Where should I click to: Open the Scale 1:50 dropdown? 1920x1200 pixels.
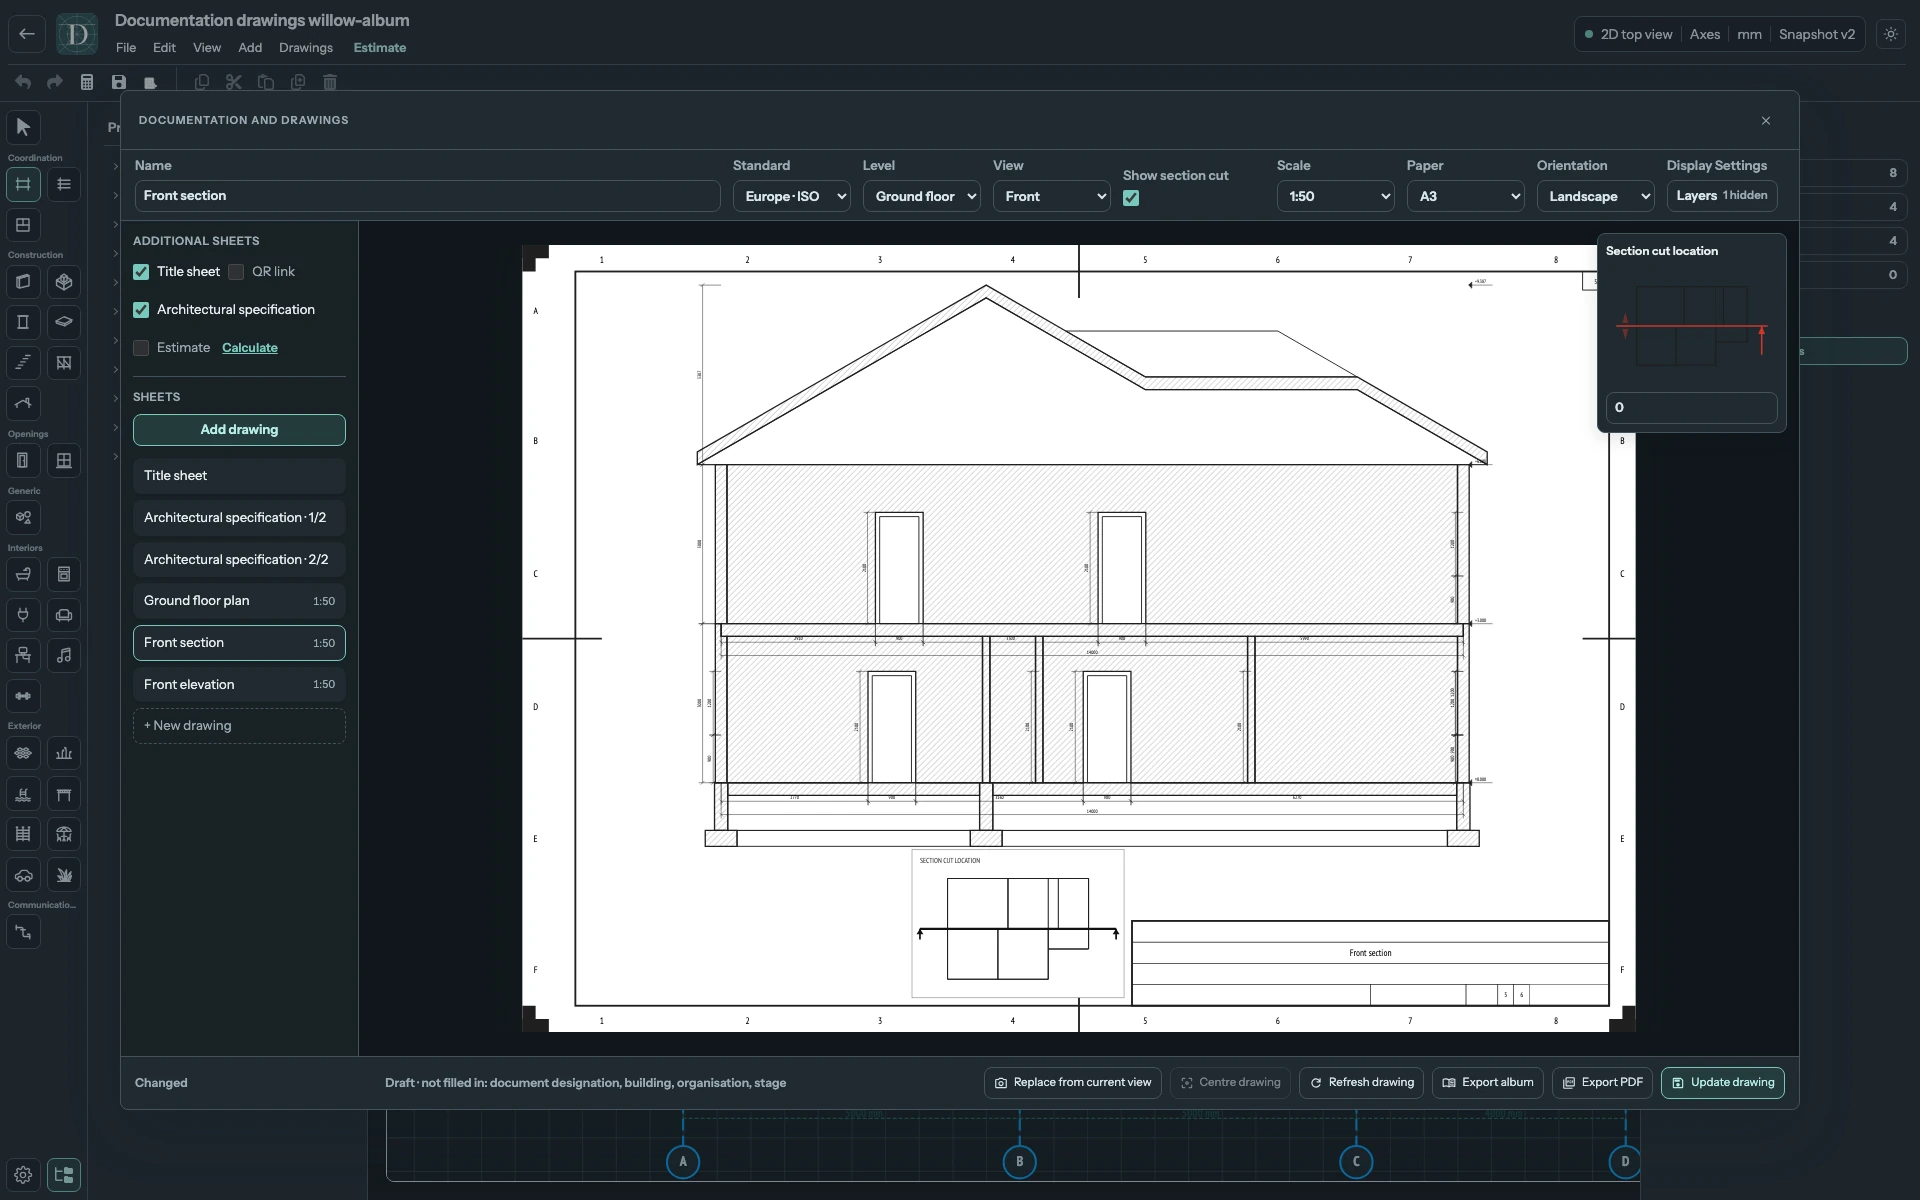[x=1336, y=196]
